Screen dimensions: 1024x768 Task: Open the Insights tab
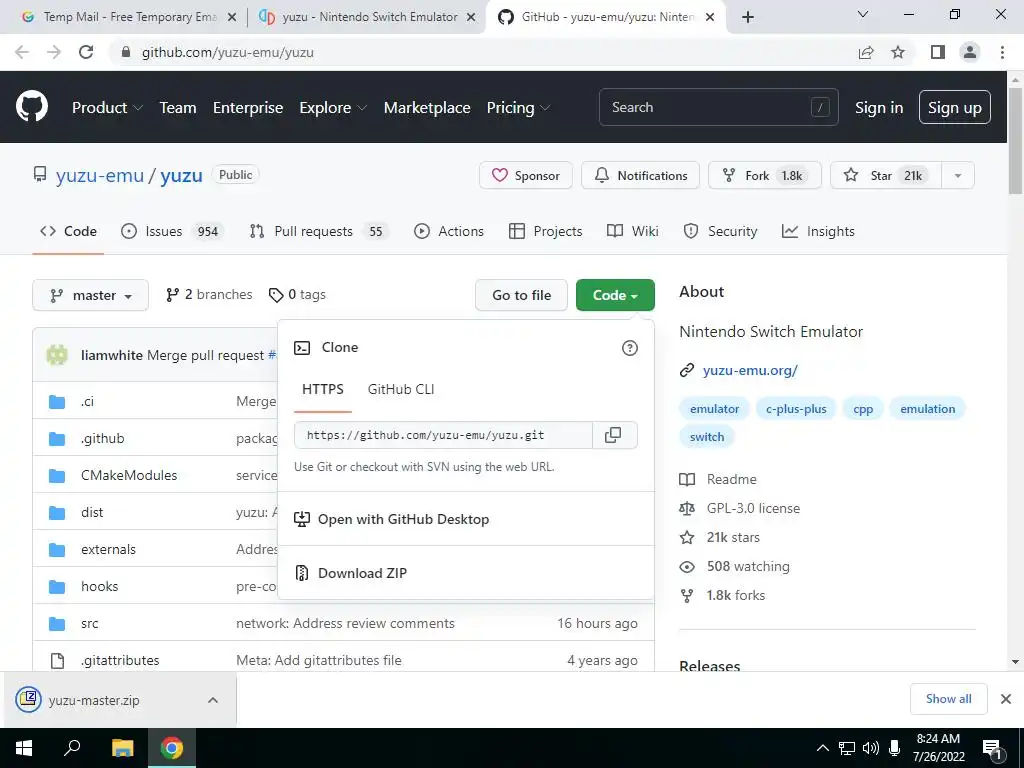pyautogui.click(x=818, y=231)
